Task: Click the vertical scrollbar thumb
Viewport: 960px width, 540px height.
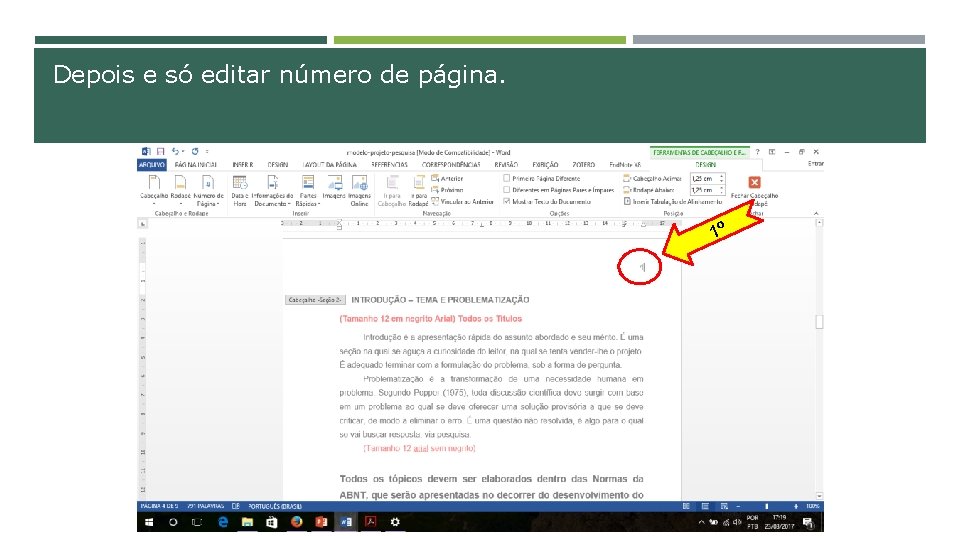Action: click(820, 321)
